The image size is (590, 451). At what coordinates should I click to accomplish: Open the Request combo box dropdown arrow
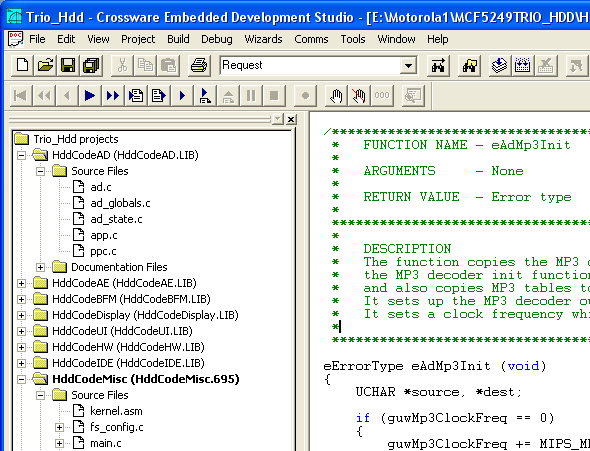408,66
